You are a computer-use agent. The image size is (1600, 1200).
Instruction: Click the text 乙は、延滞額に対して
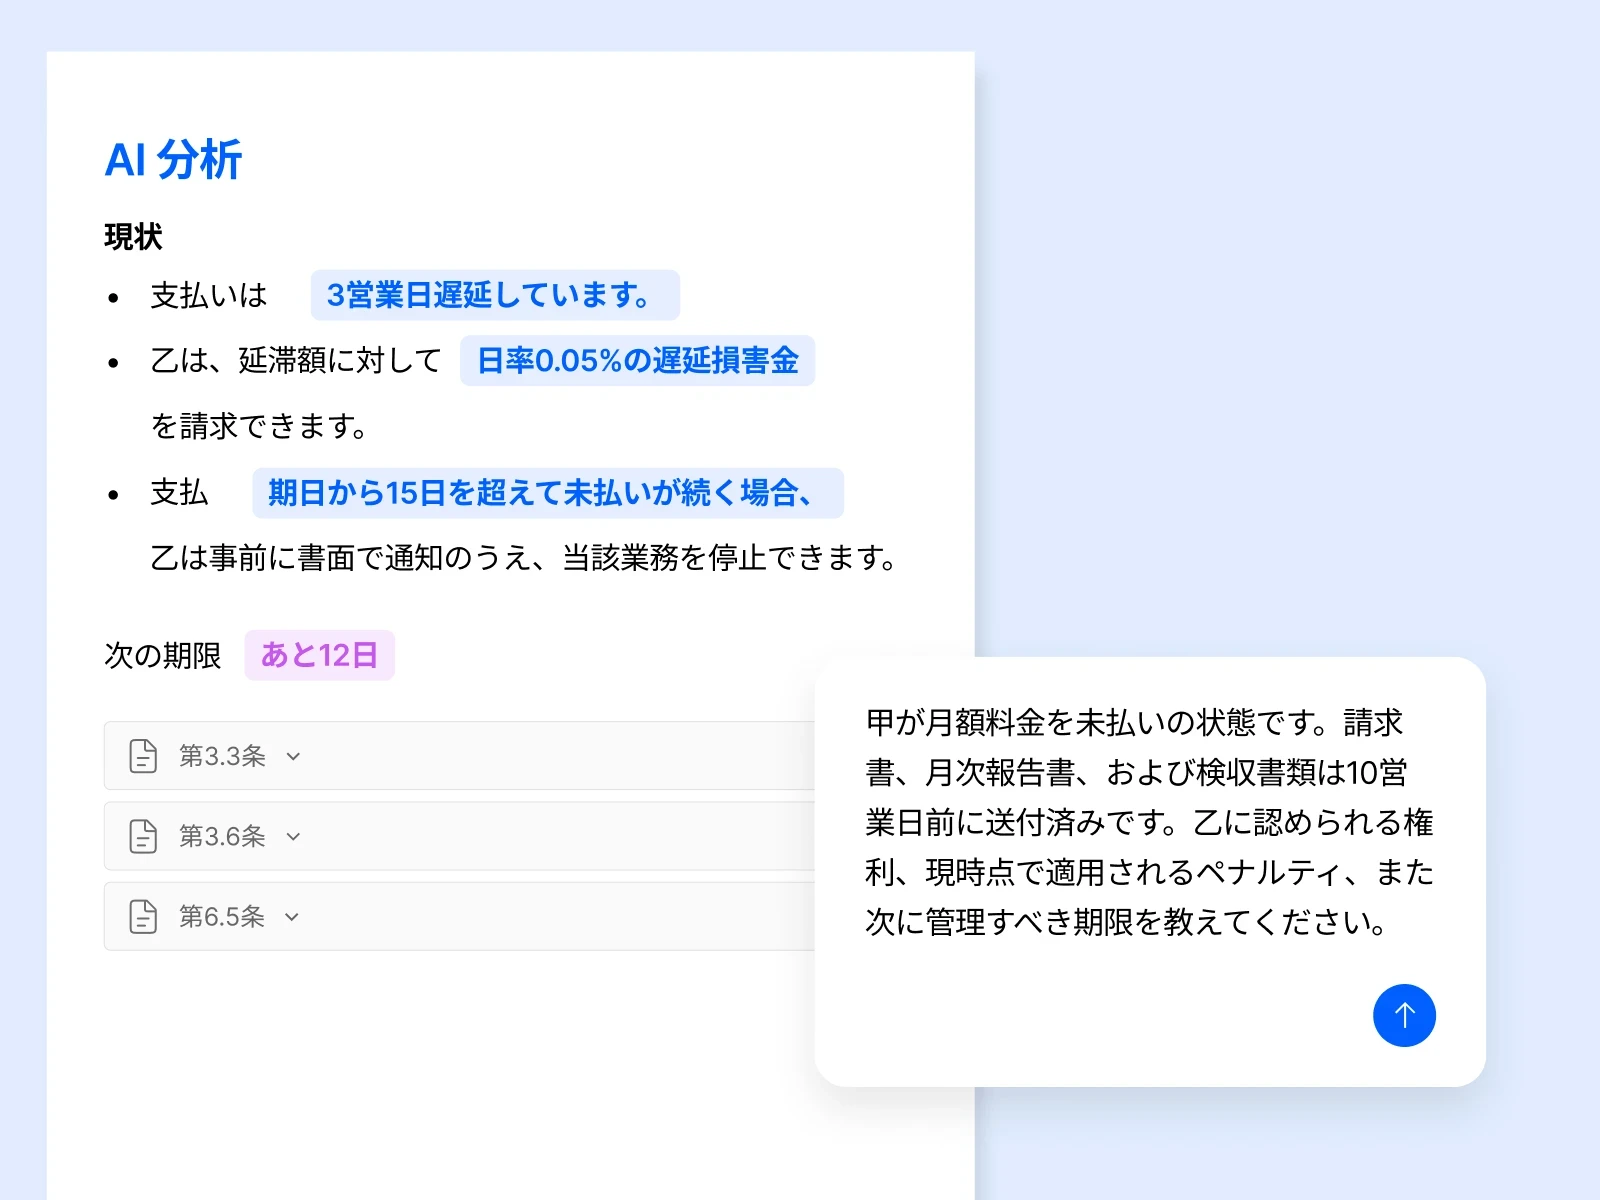point(296,360)
